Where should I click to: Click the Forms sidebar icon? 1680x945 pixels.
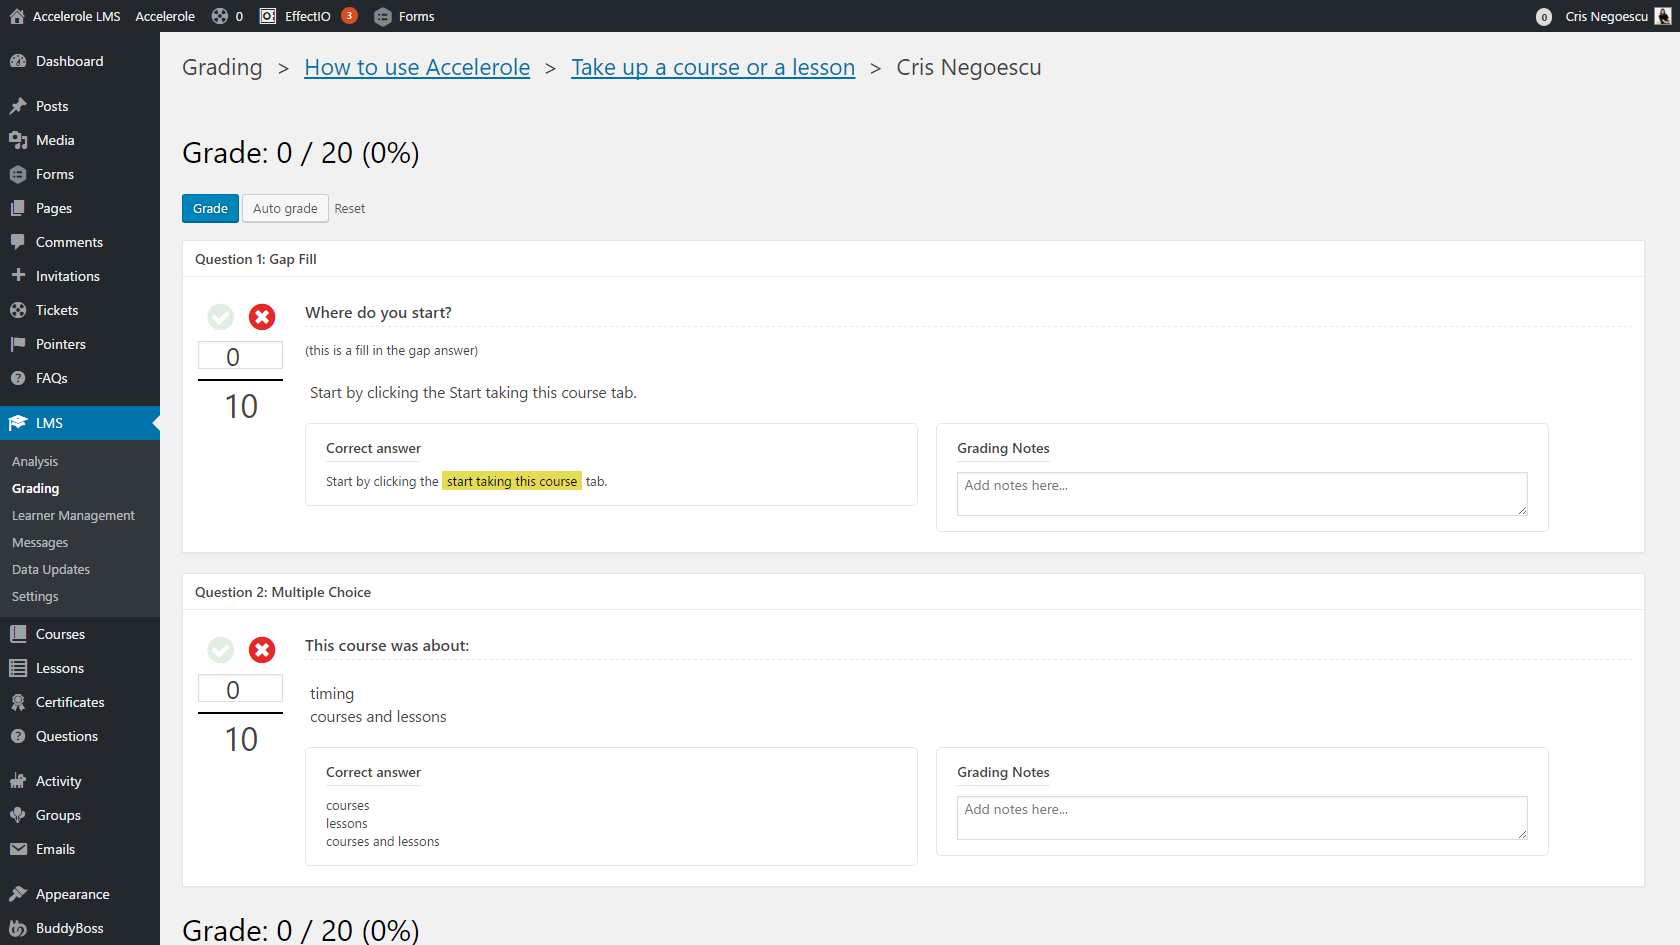pyautogui.click(x=18, y=174)
